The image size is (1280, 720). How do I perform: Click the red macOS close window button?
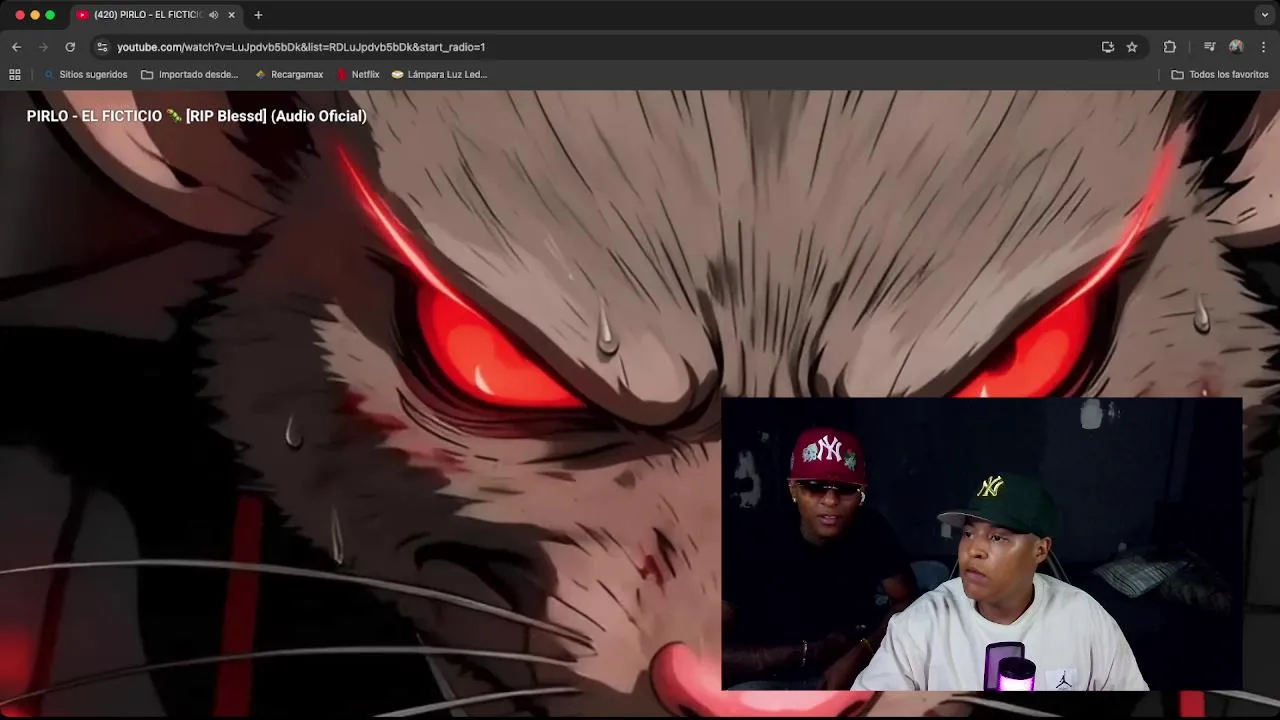pyautogui.click(x=20, y=15)
